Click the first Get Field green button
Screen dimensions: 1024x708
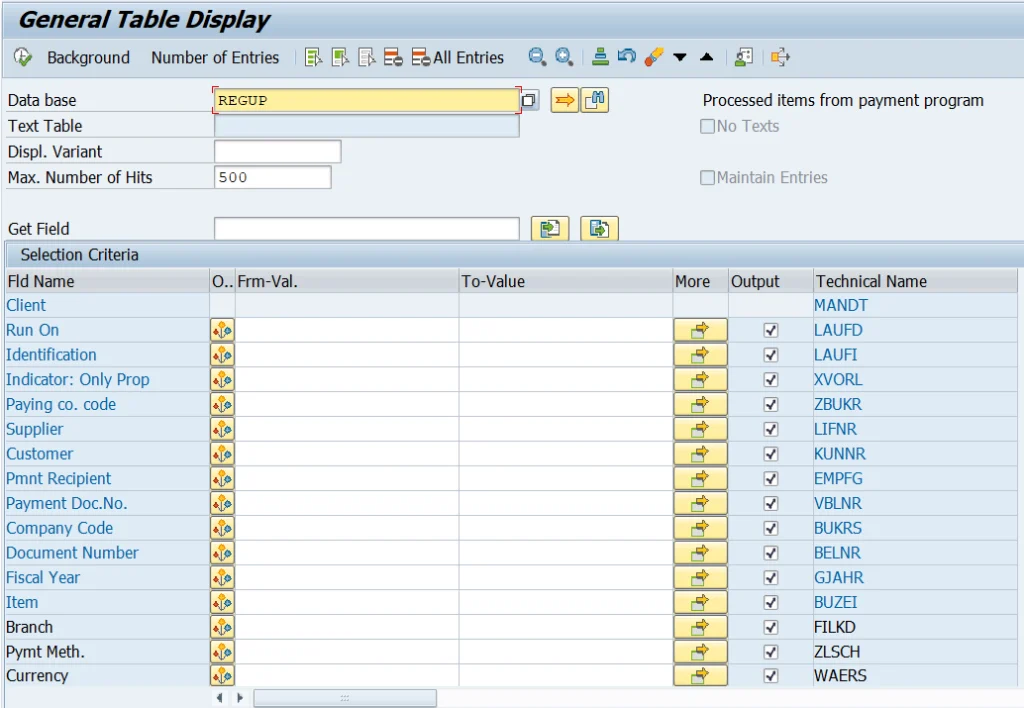[550, 229]
